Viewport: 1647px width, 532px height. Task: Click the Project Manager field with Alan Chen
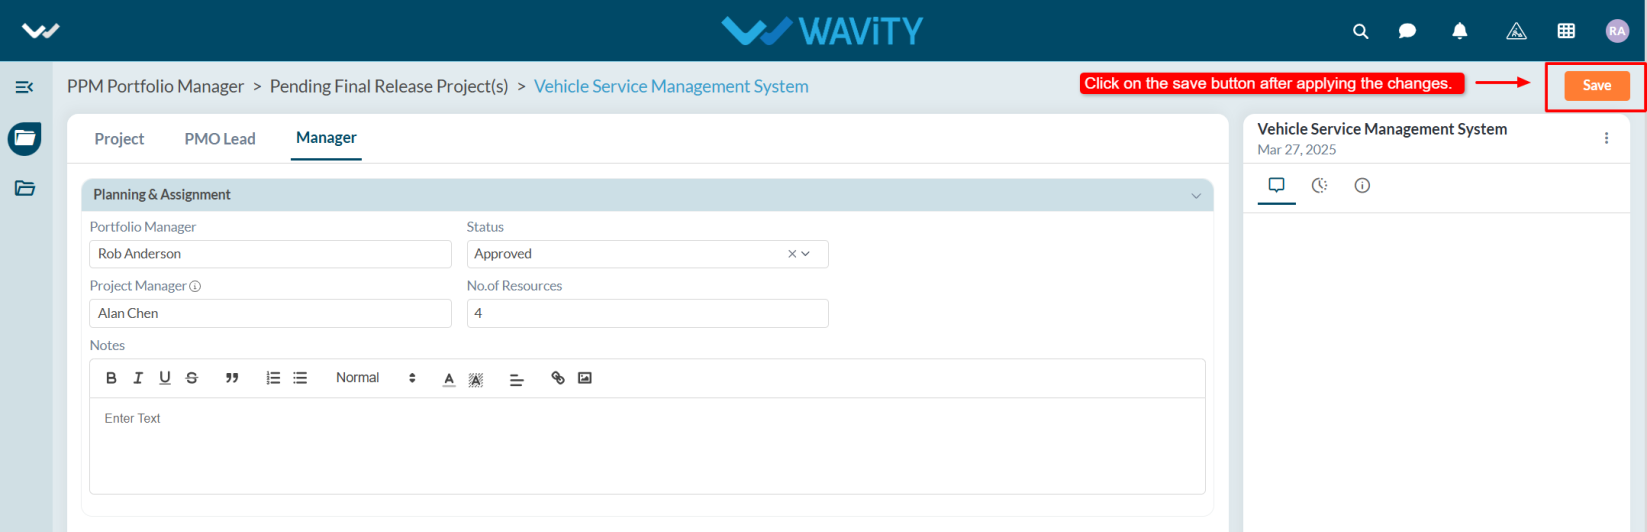(270, 313)
